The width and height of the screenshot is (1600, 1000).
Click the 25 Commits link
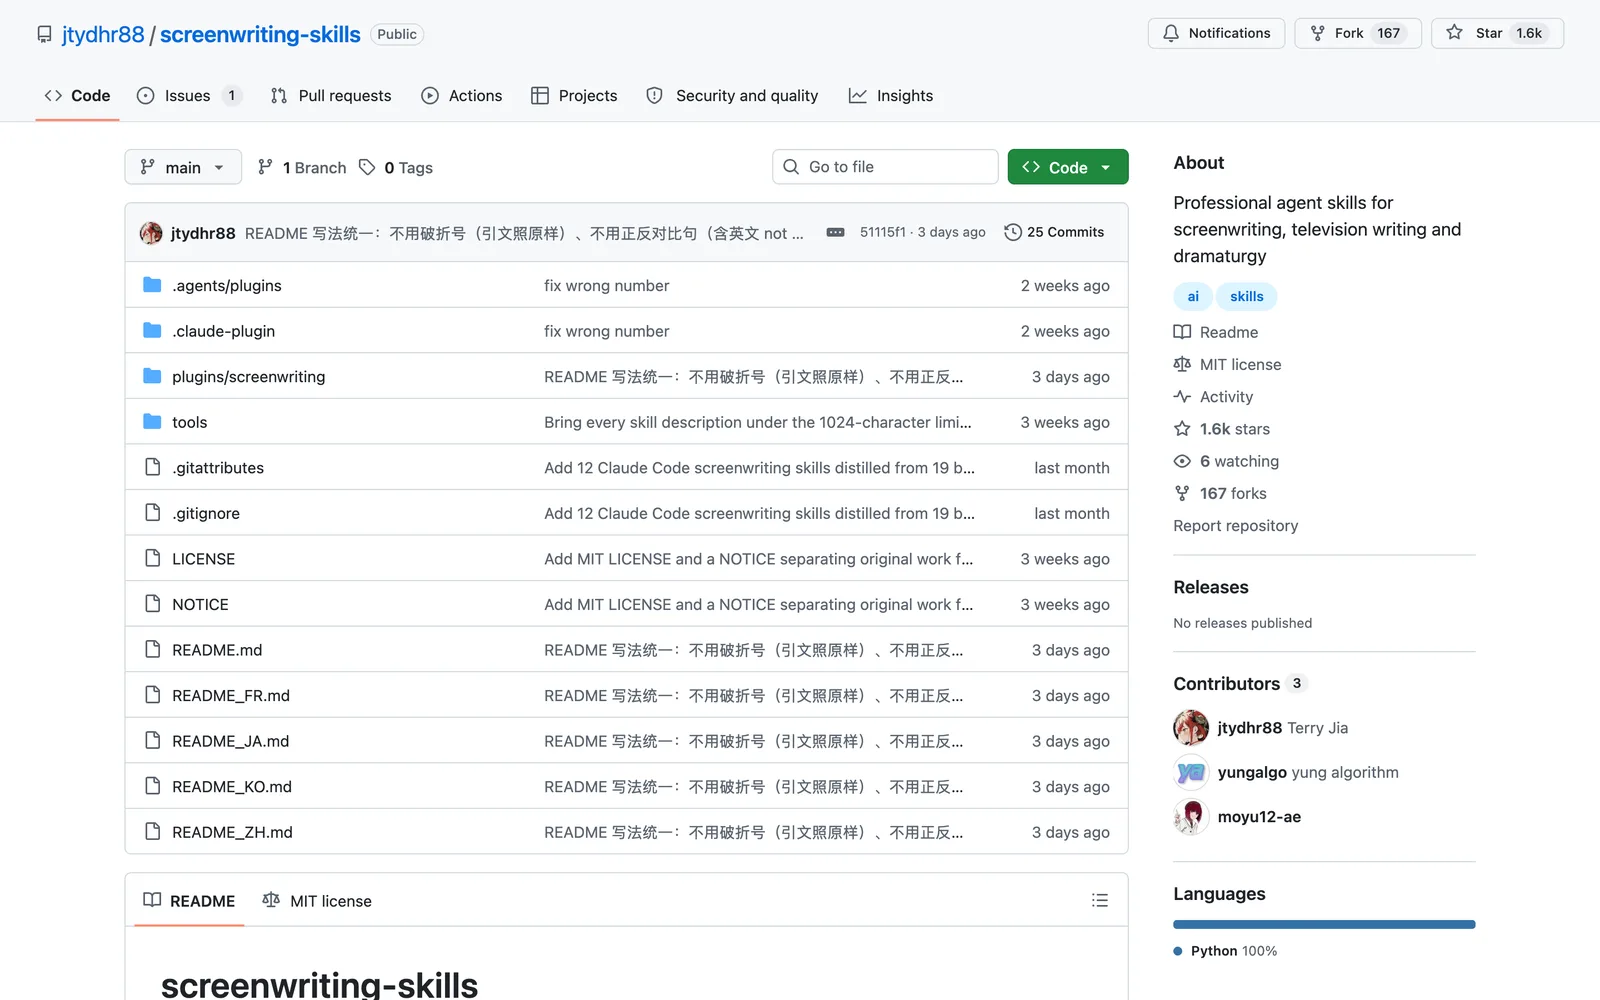point(1055,232)
